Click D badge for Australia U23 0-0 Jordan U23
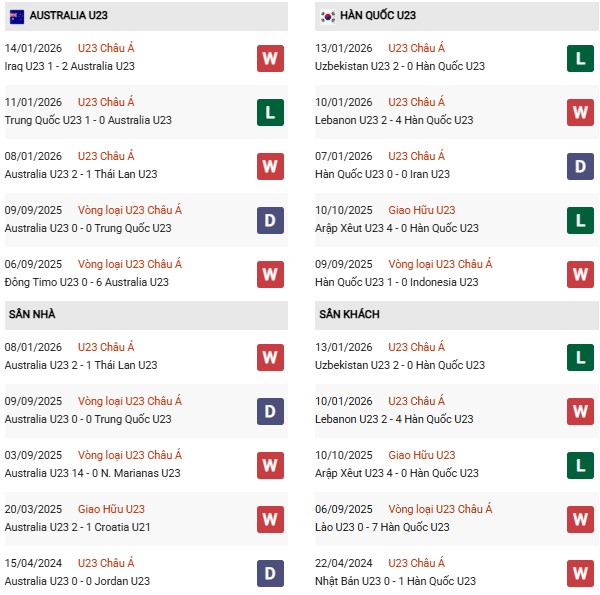This screenshot has height=595, width=600. 270,573
